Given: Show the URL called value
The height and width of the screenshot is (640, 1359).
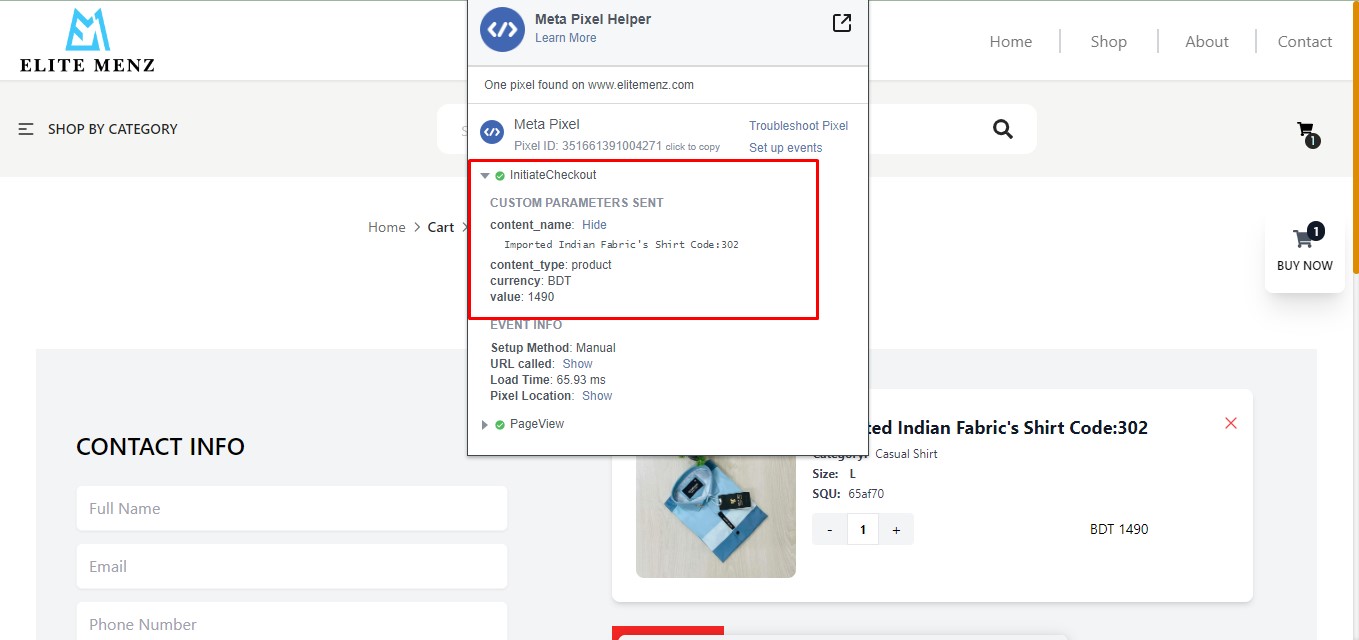Looking at the screenshot, I should point(577,364).
